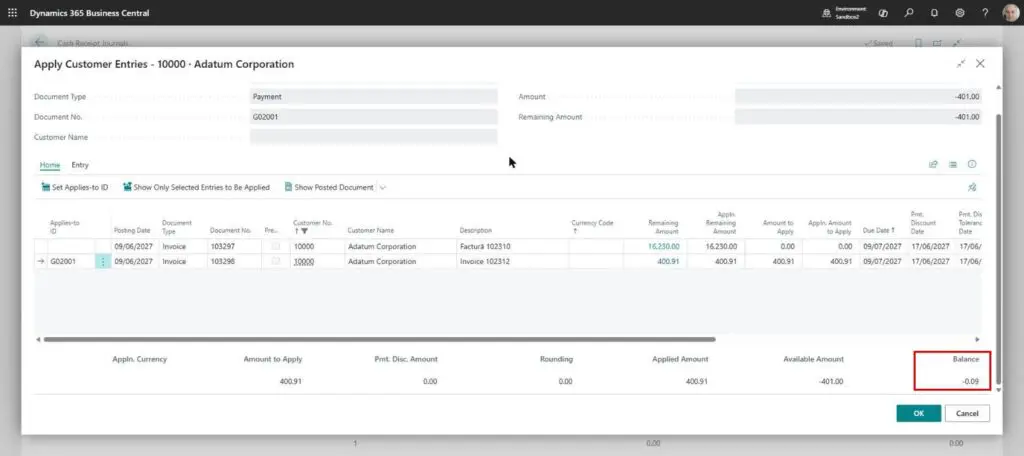Close the Apply Customer Entries dialog
This screenshot has height=456, width=1024.
click(x=980, y=63)
